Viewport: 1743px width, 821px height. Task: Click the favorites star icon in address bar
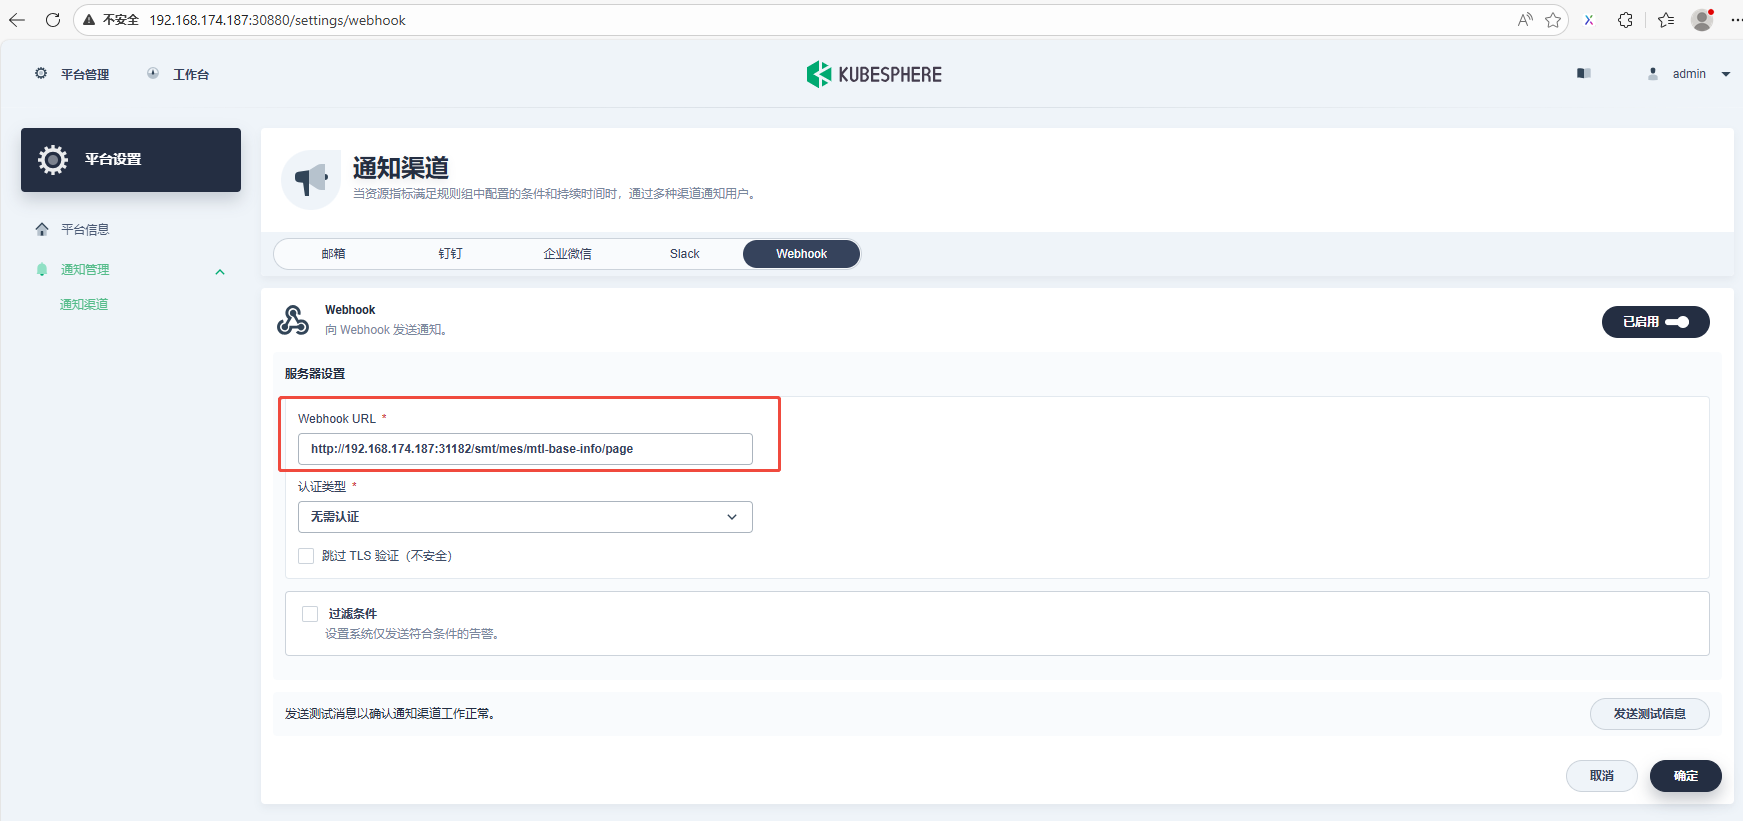tap(1553, 20)
